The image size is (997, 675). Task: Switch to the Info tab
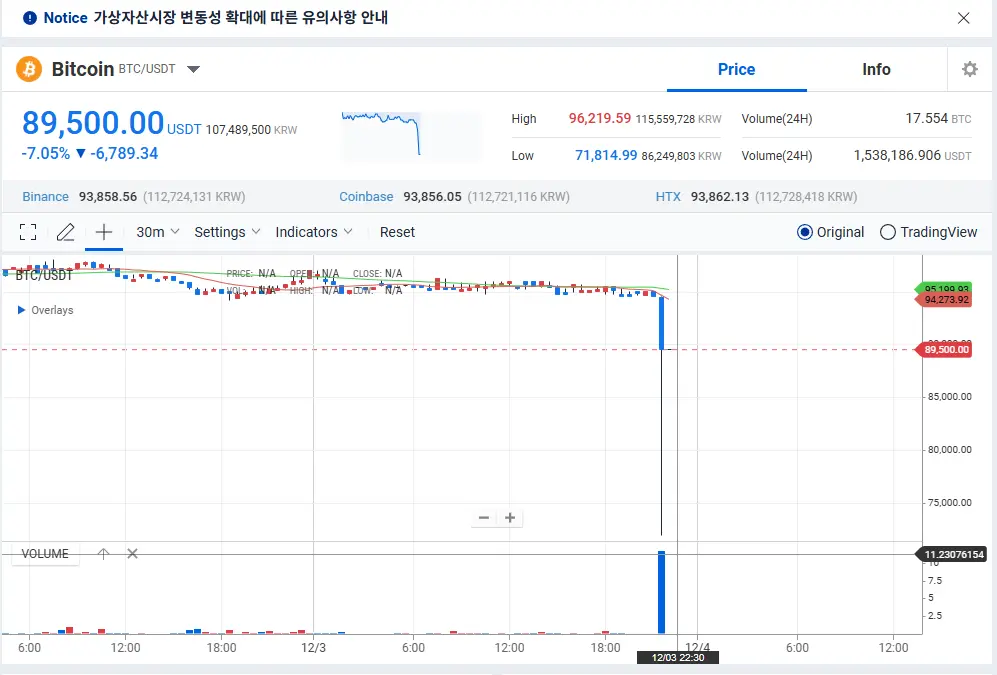pyautogui.click(x=875, y=69)
